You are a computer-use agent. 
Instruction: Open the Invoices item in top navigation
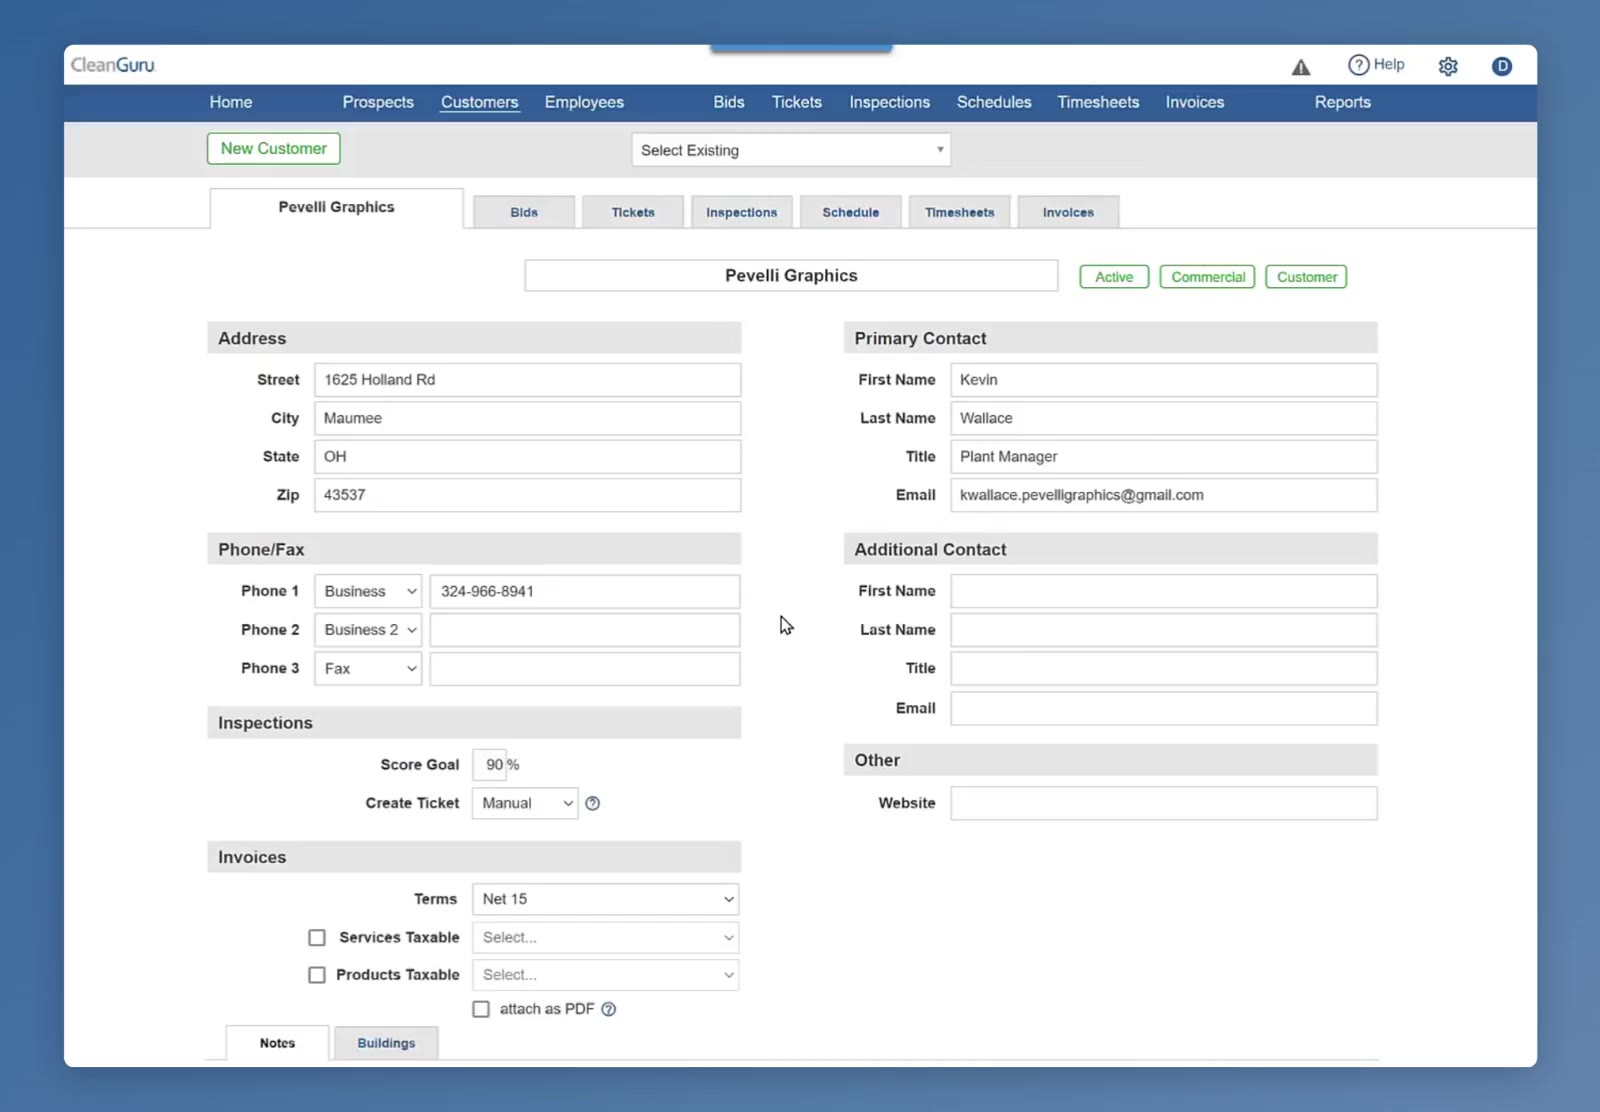(1194, 102)
